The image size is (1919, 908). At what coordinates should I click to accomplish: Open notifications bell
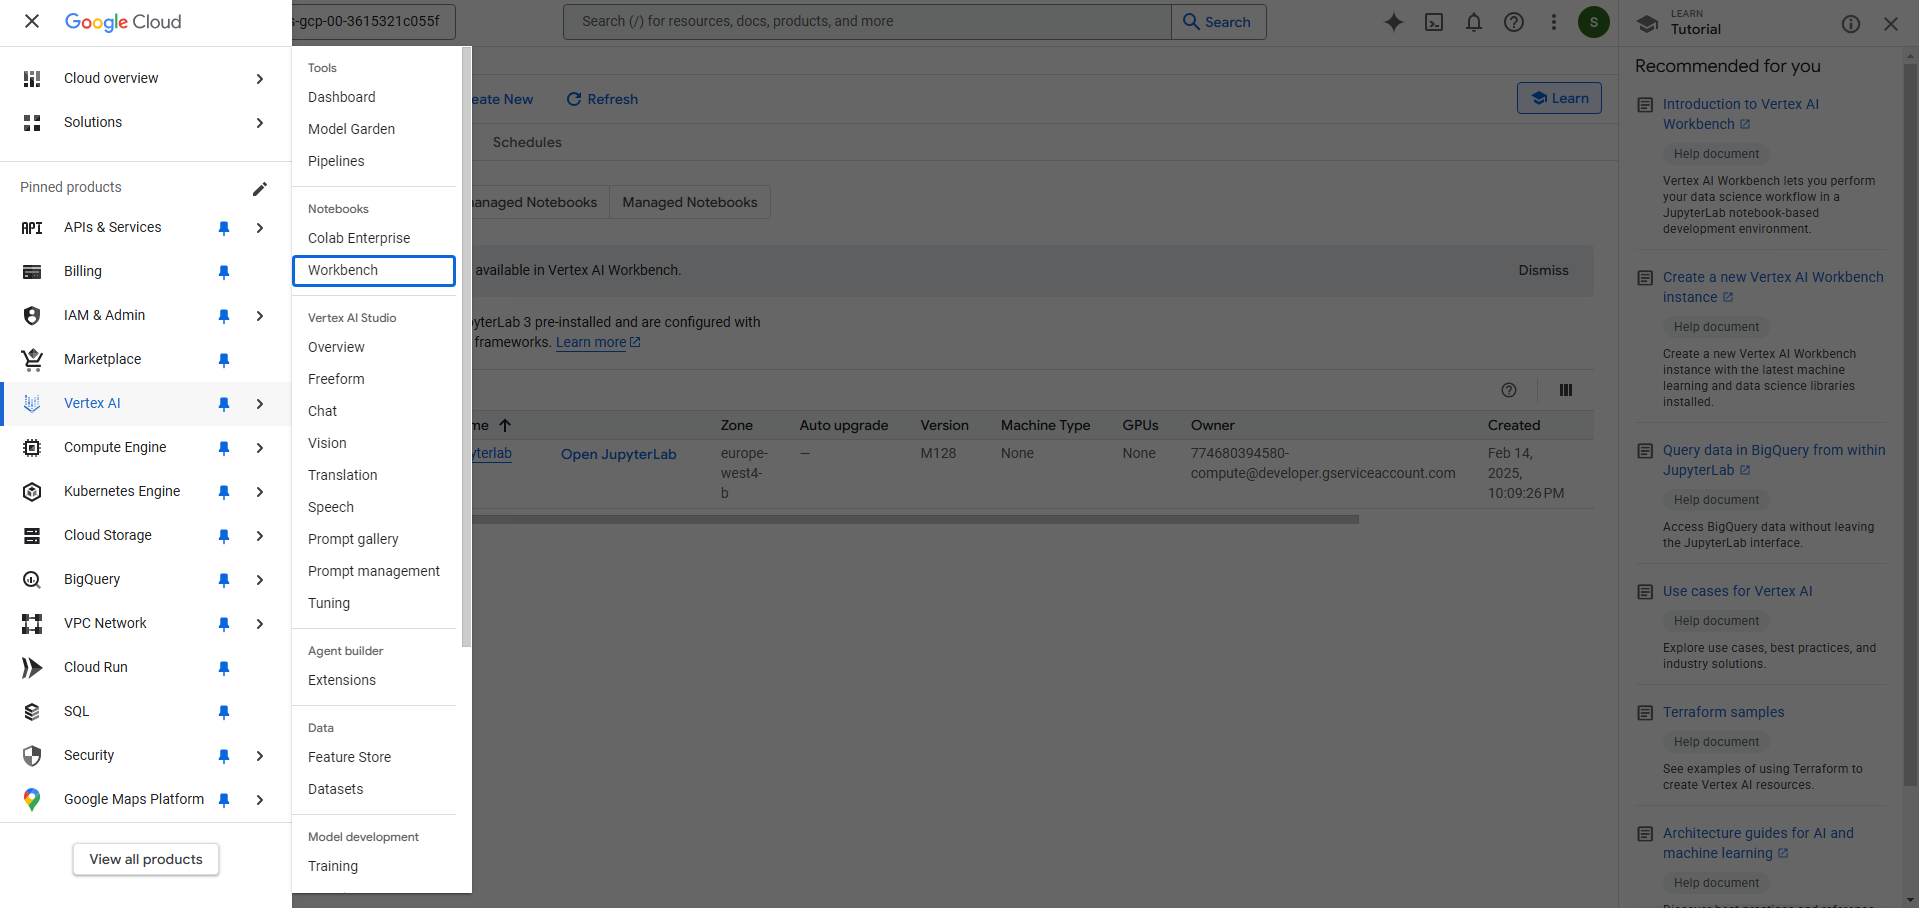point(1474,22)
